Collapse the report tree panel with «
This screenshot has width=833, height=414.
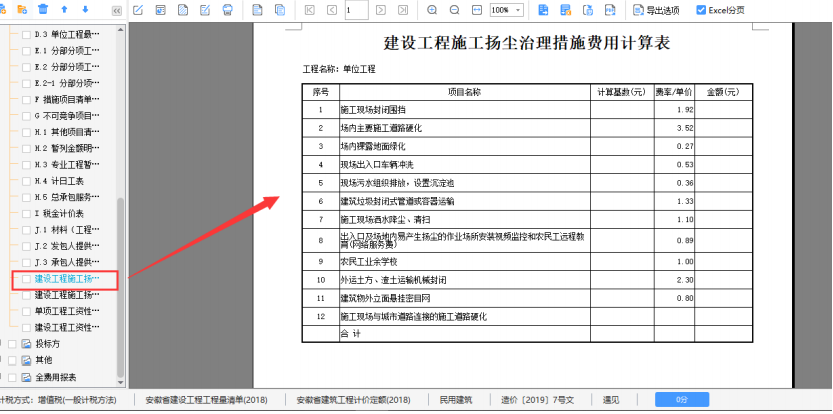click(117, 10)
